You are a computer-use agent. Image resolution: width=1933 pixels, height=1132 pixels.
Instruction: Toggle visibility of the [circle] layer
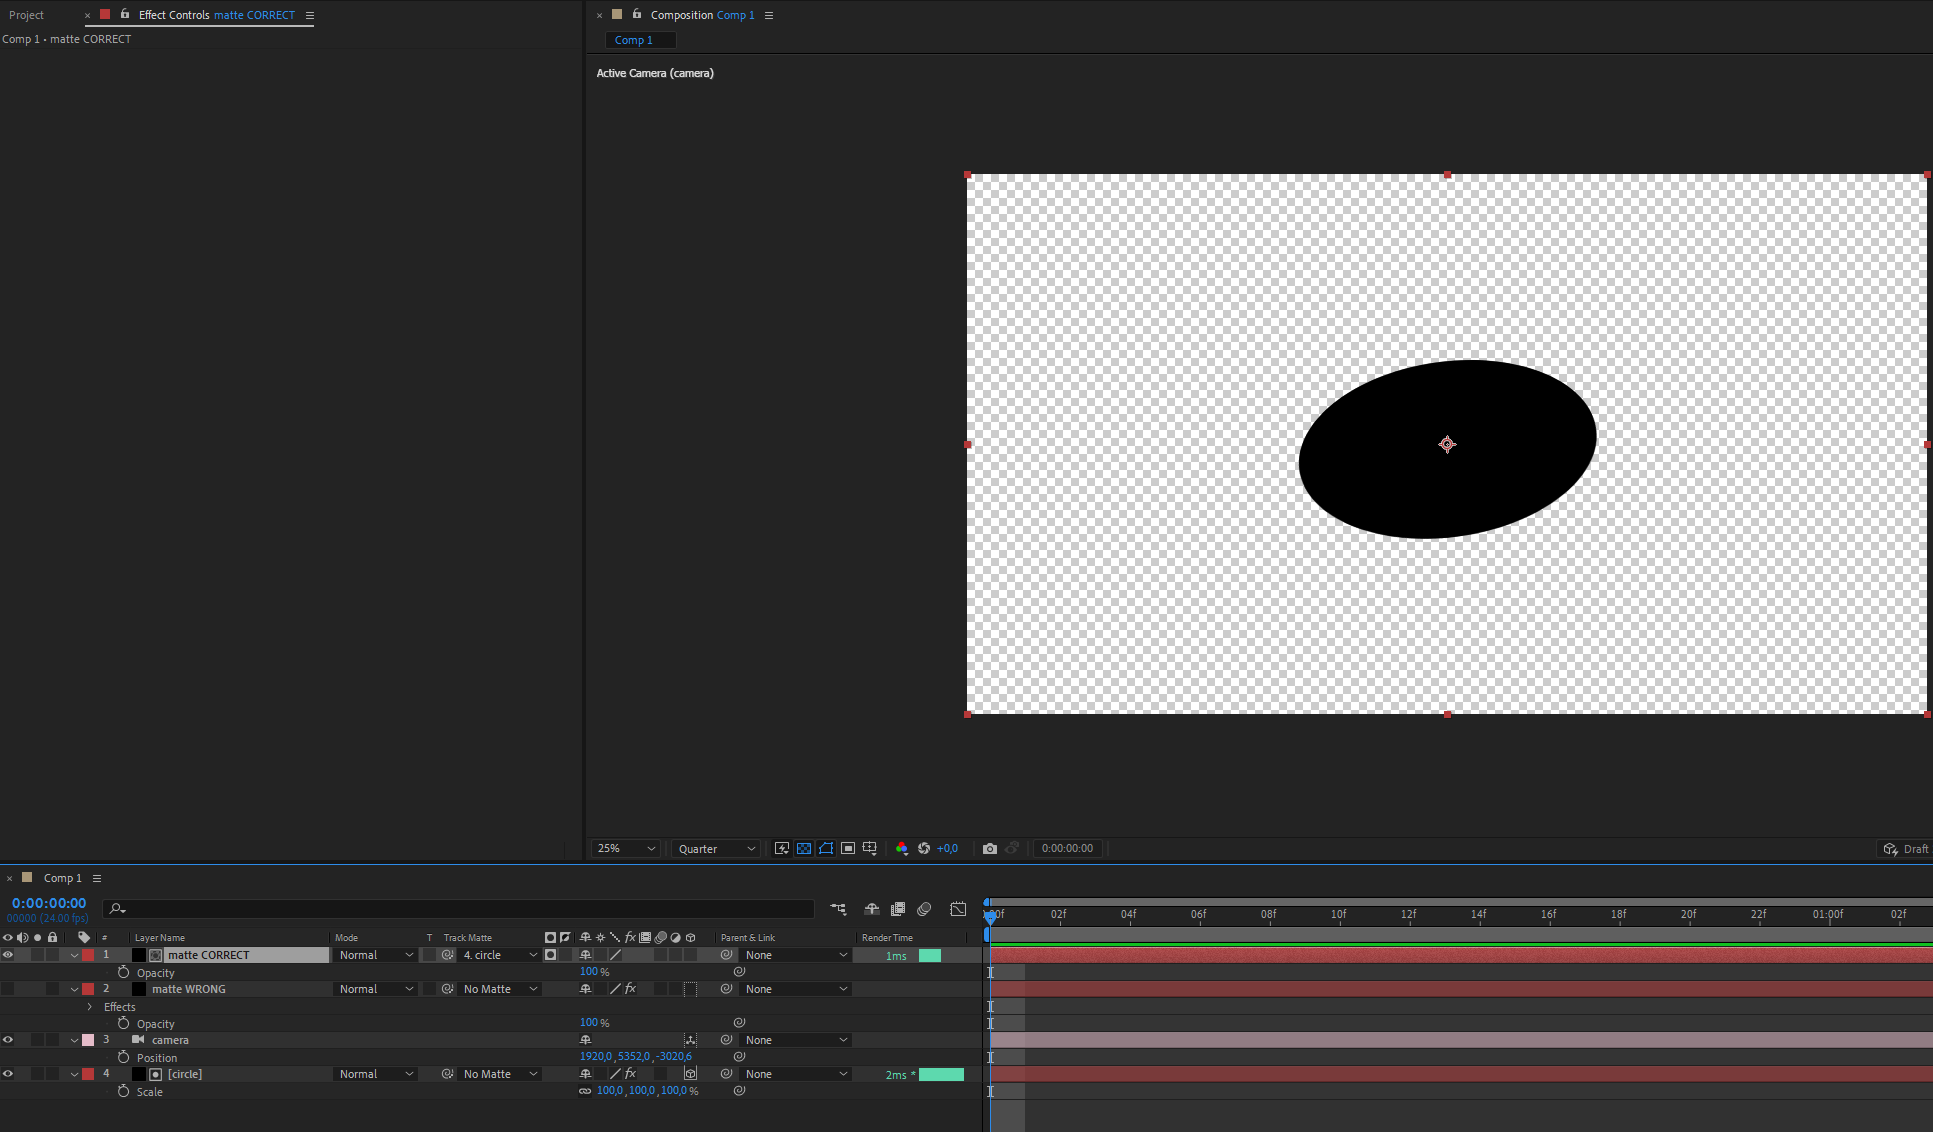(9, 1073)
